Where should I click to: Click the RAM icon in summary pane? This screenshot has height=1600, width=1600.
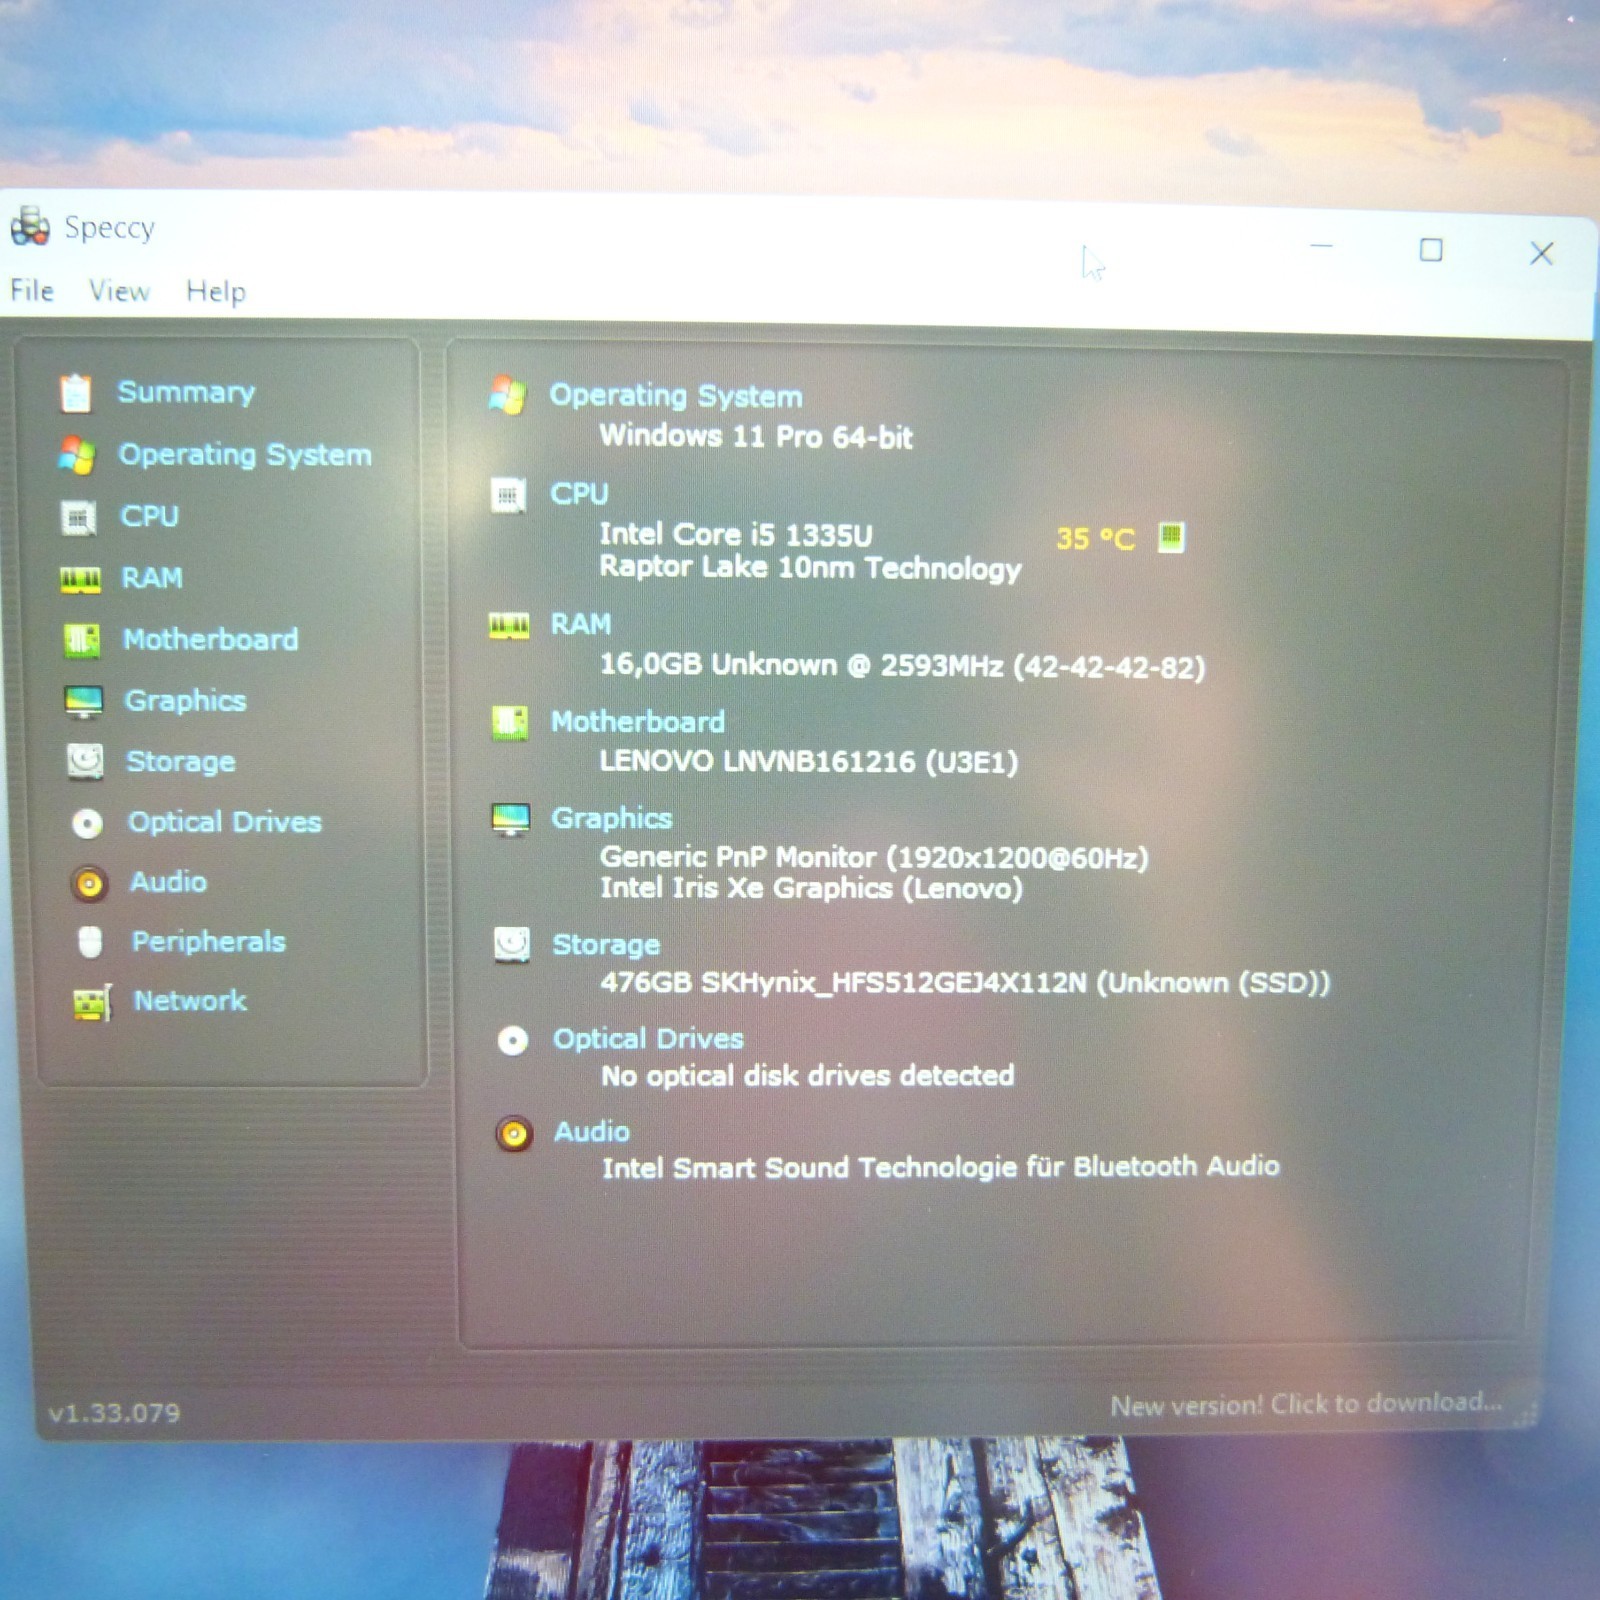point(509,626)
